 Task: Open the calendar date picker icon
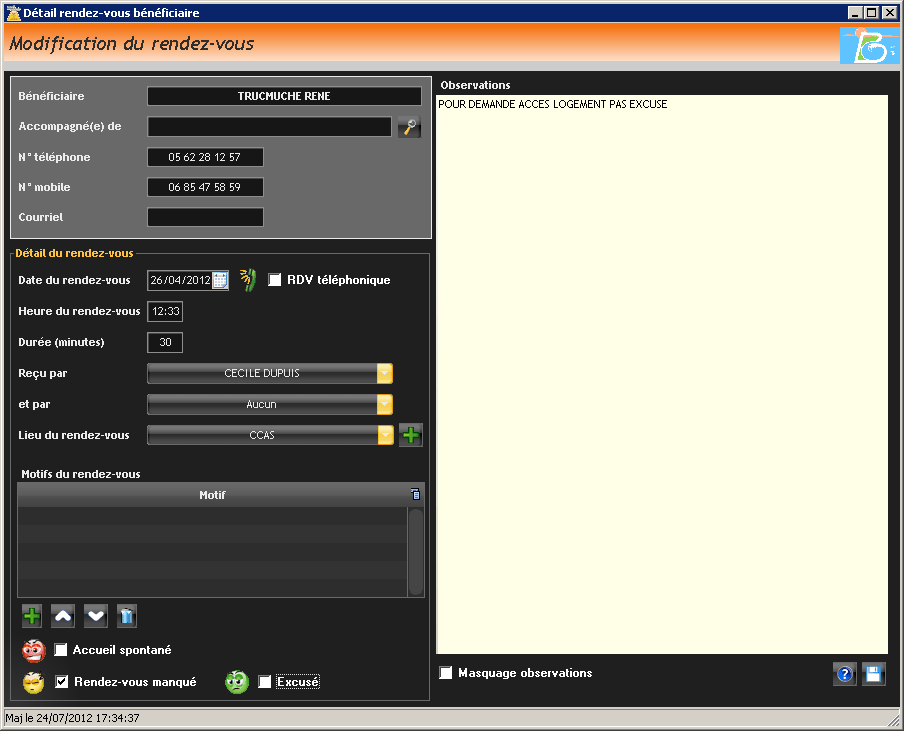pos(220,281)
